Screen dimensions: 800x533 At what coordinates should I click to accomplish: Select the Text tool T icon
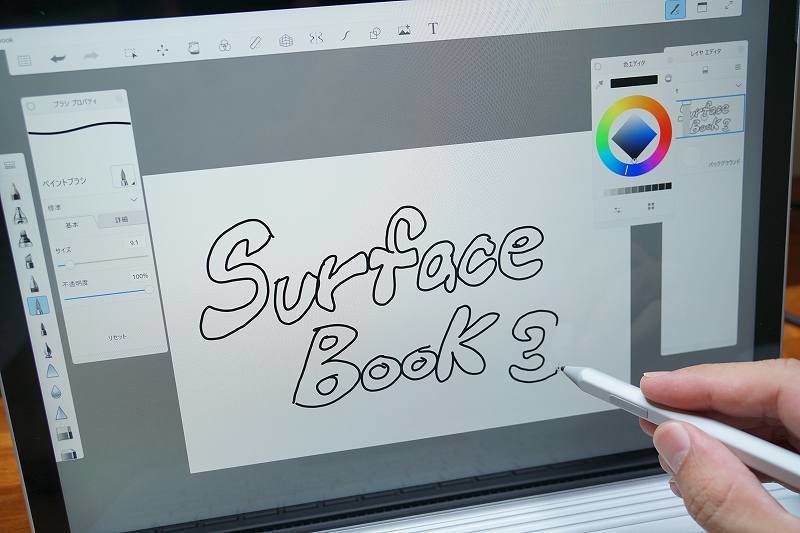coord(433,29)
